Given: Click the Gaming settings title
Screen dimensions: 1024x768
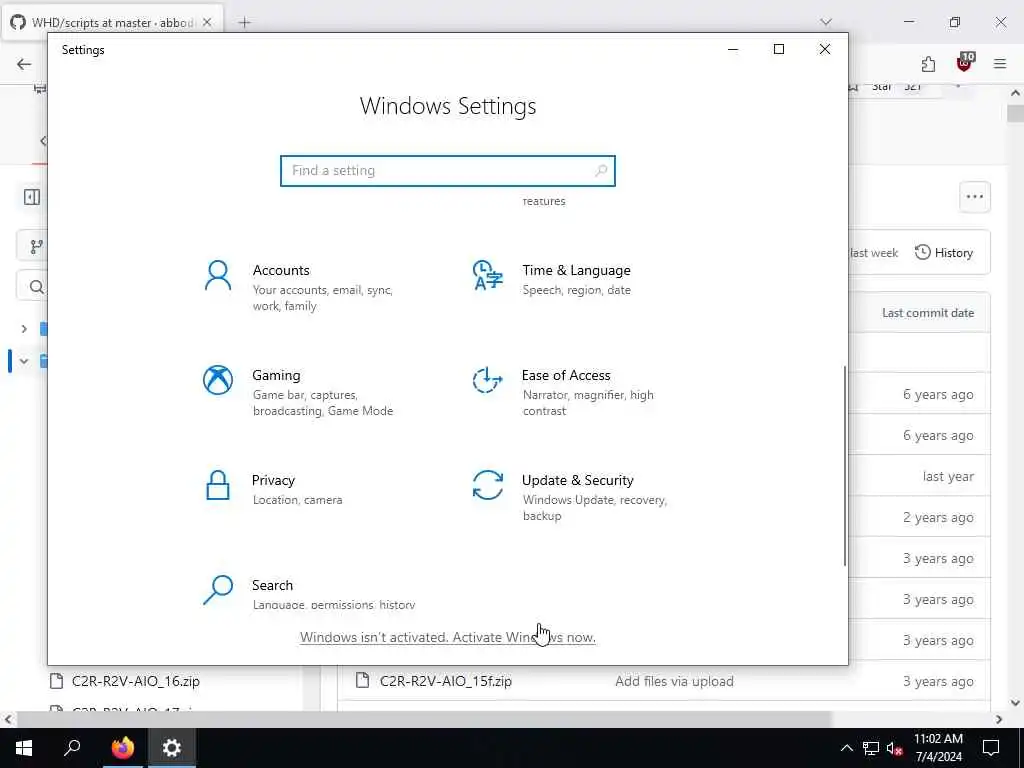Looking at the screenshot, I should point(276,376).
